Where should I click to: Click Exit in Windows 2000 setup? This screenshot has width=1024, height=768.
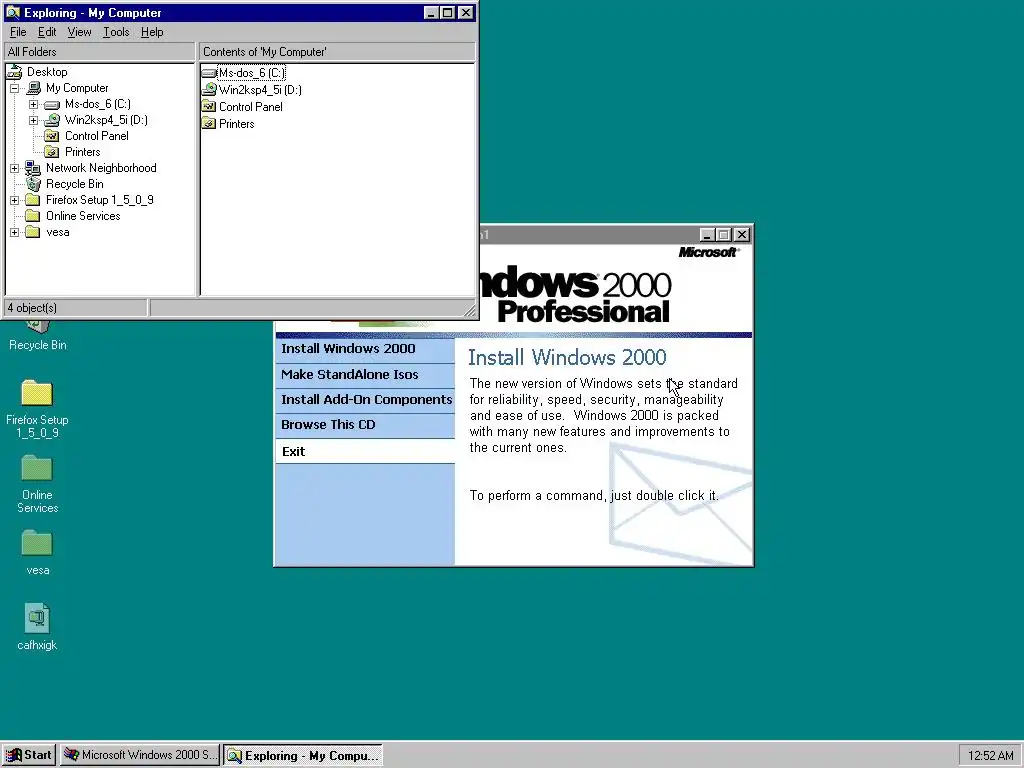pos(365,451)
